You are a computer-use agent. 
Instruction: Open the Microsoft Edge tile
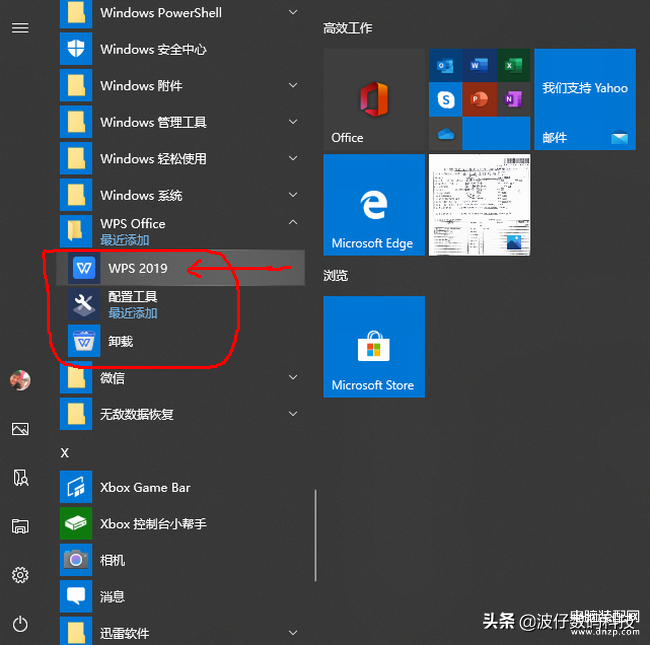(x=374, y=205)
